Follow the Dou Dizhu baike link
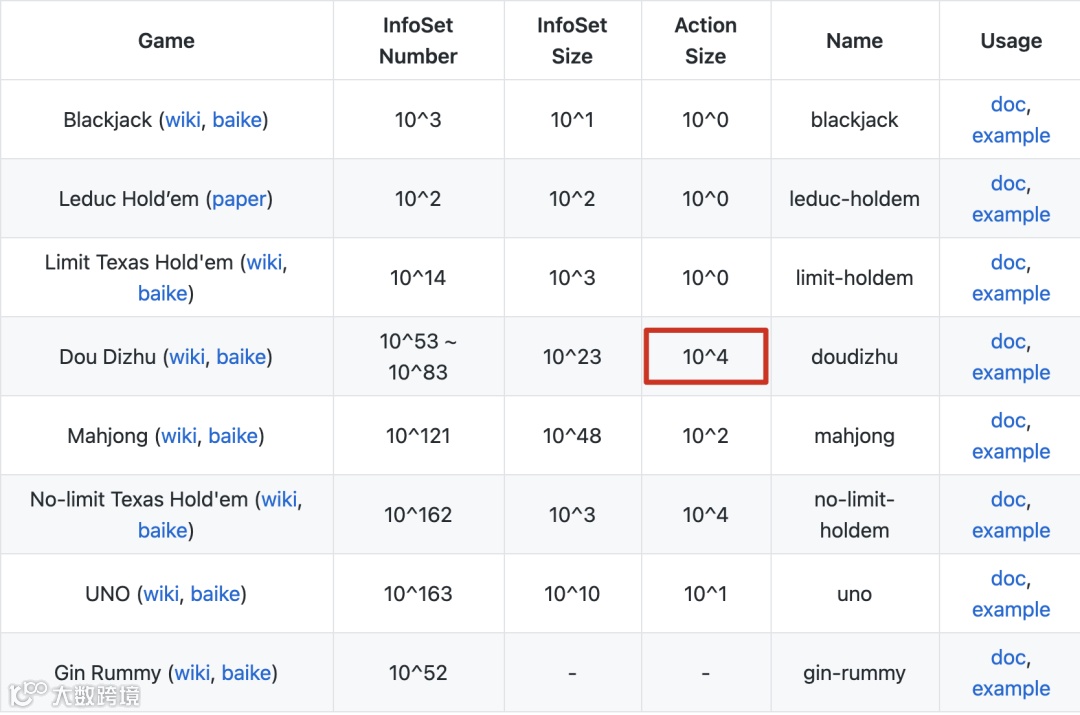The height and width of the screenshot is (715, 1080). (x=241, y=357)
